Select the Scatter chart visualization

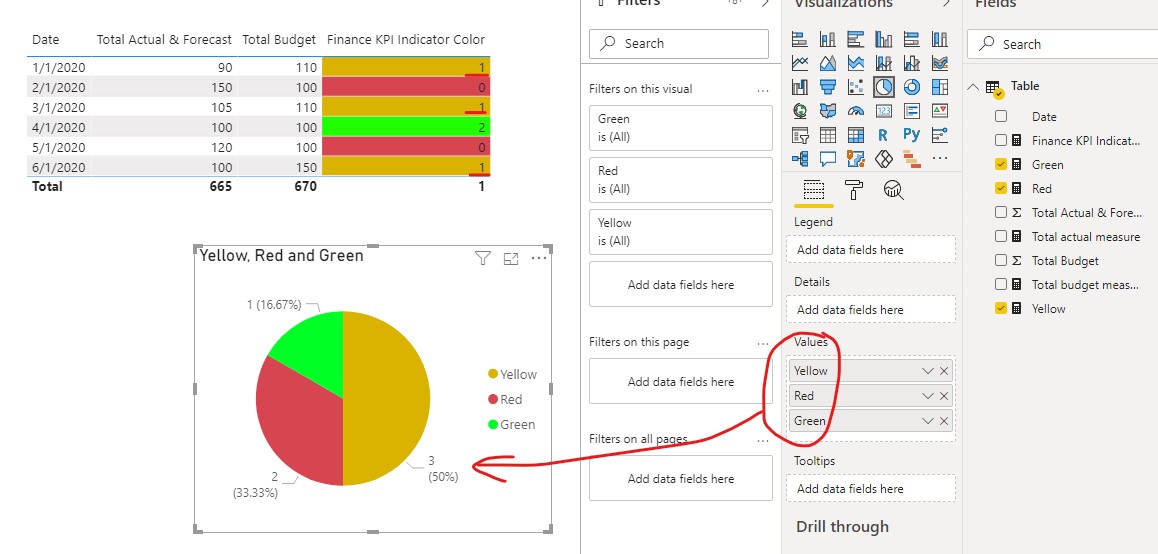(856, 87)
